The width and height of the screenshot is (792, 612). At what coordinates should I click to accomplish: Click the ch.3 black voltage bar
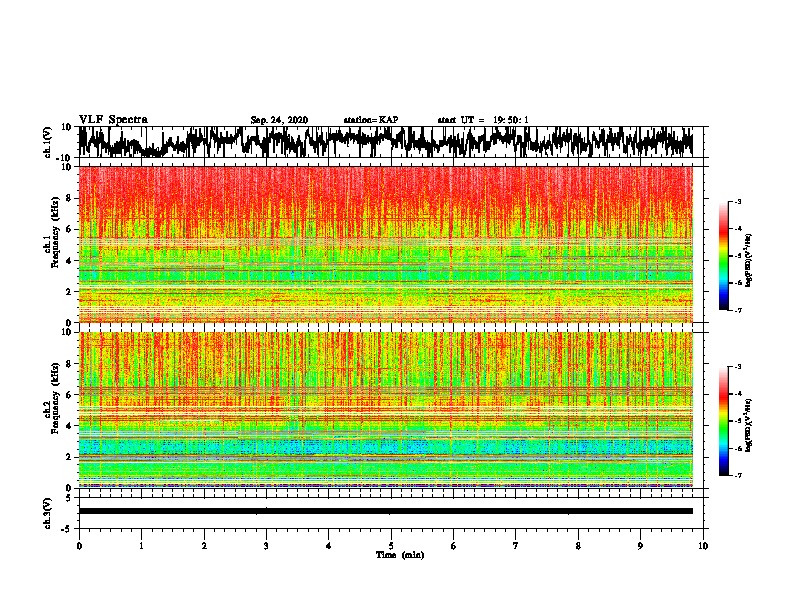[x=385, y=511]
